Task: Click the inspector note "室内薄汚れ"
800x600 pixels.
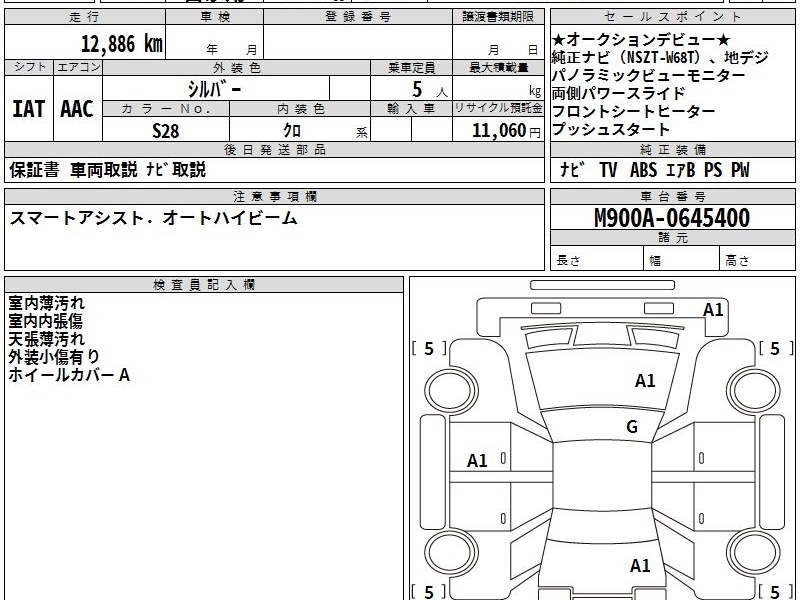Action: point(46,303)
